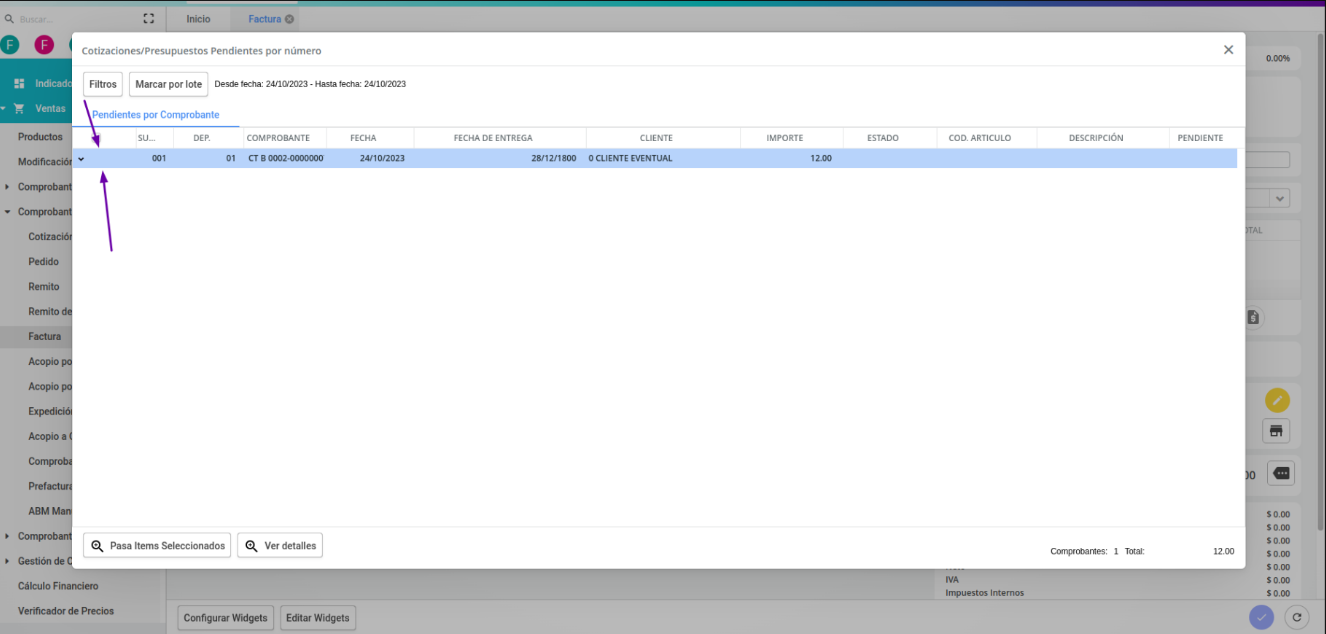Sort by COD. ARTICULO column header
Screen dimensions: 1326x634
click(980, 138)
